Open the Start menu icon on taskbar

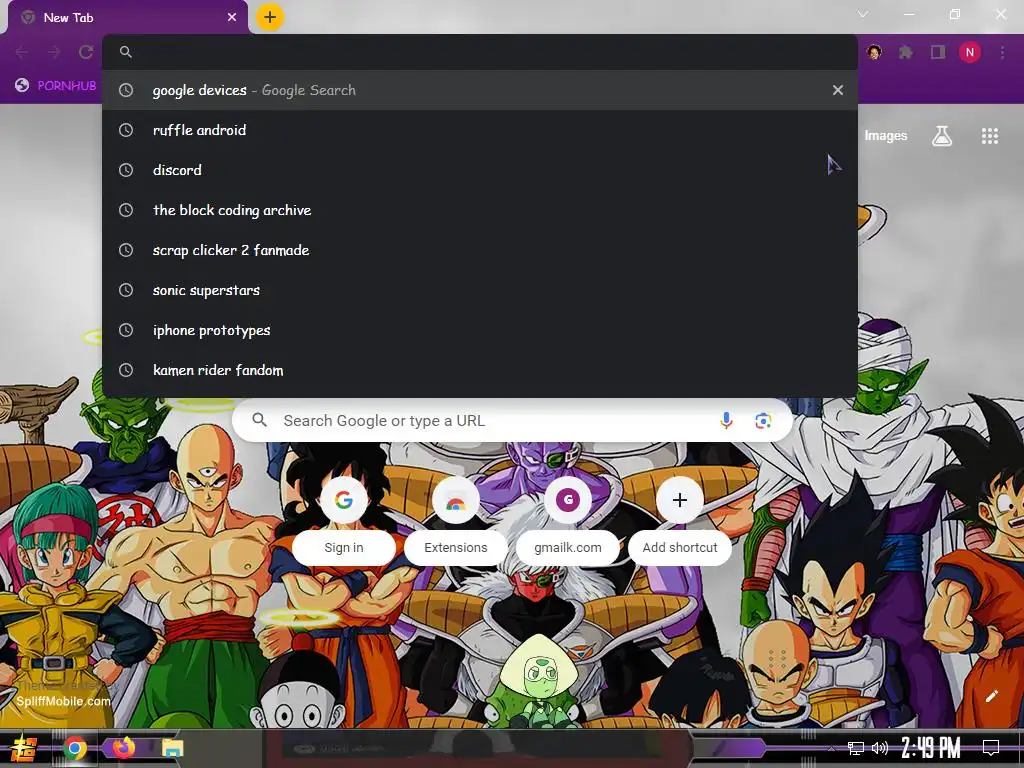pos(24,748)
